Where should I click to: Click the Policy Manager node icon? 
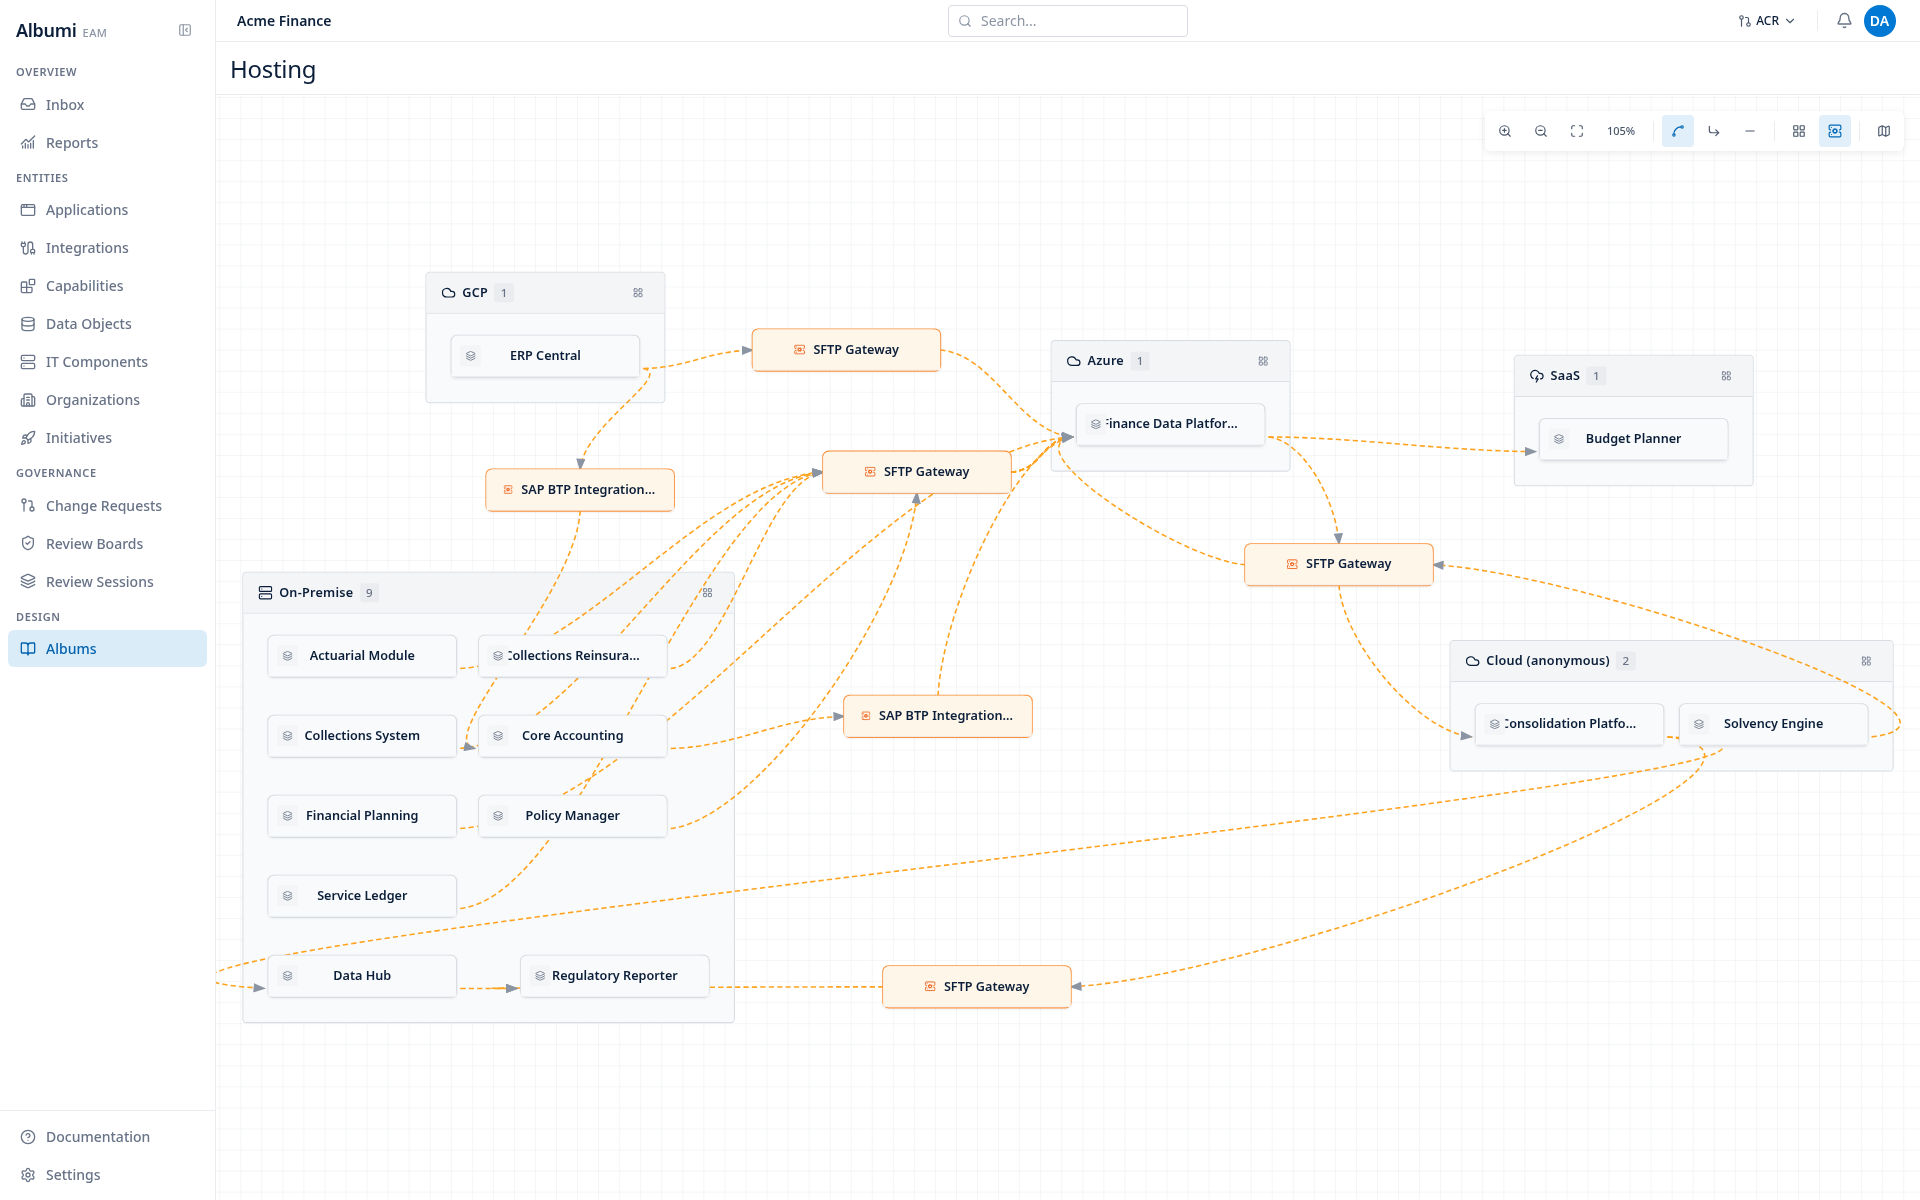(x=498, y=816)
